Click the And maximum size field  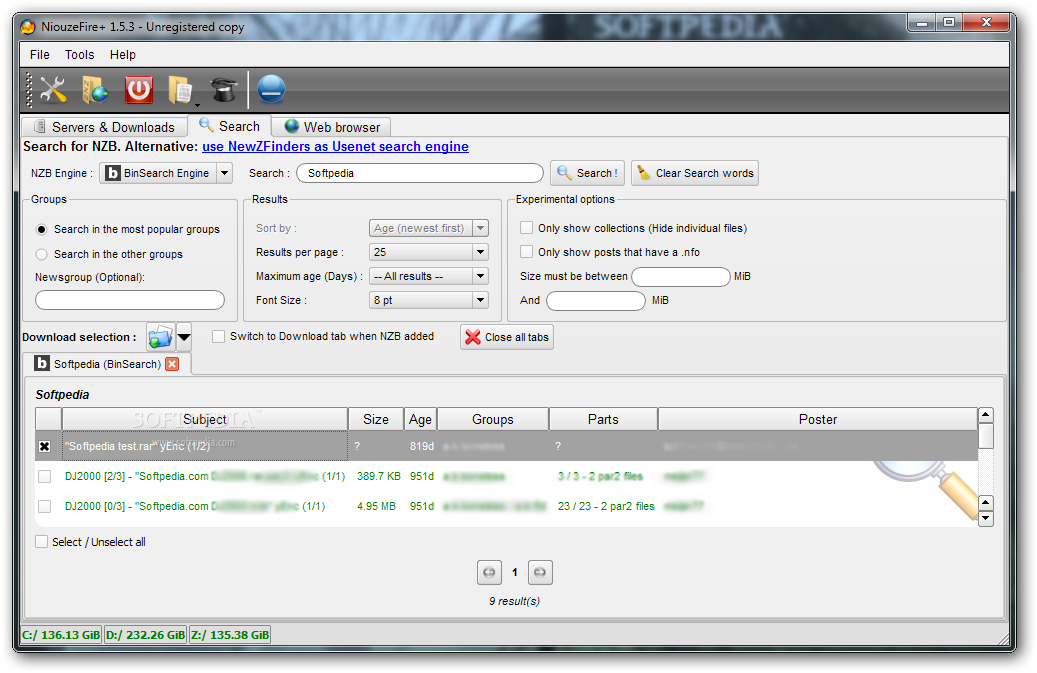[596, 300]
